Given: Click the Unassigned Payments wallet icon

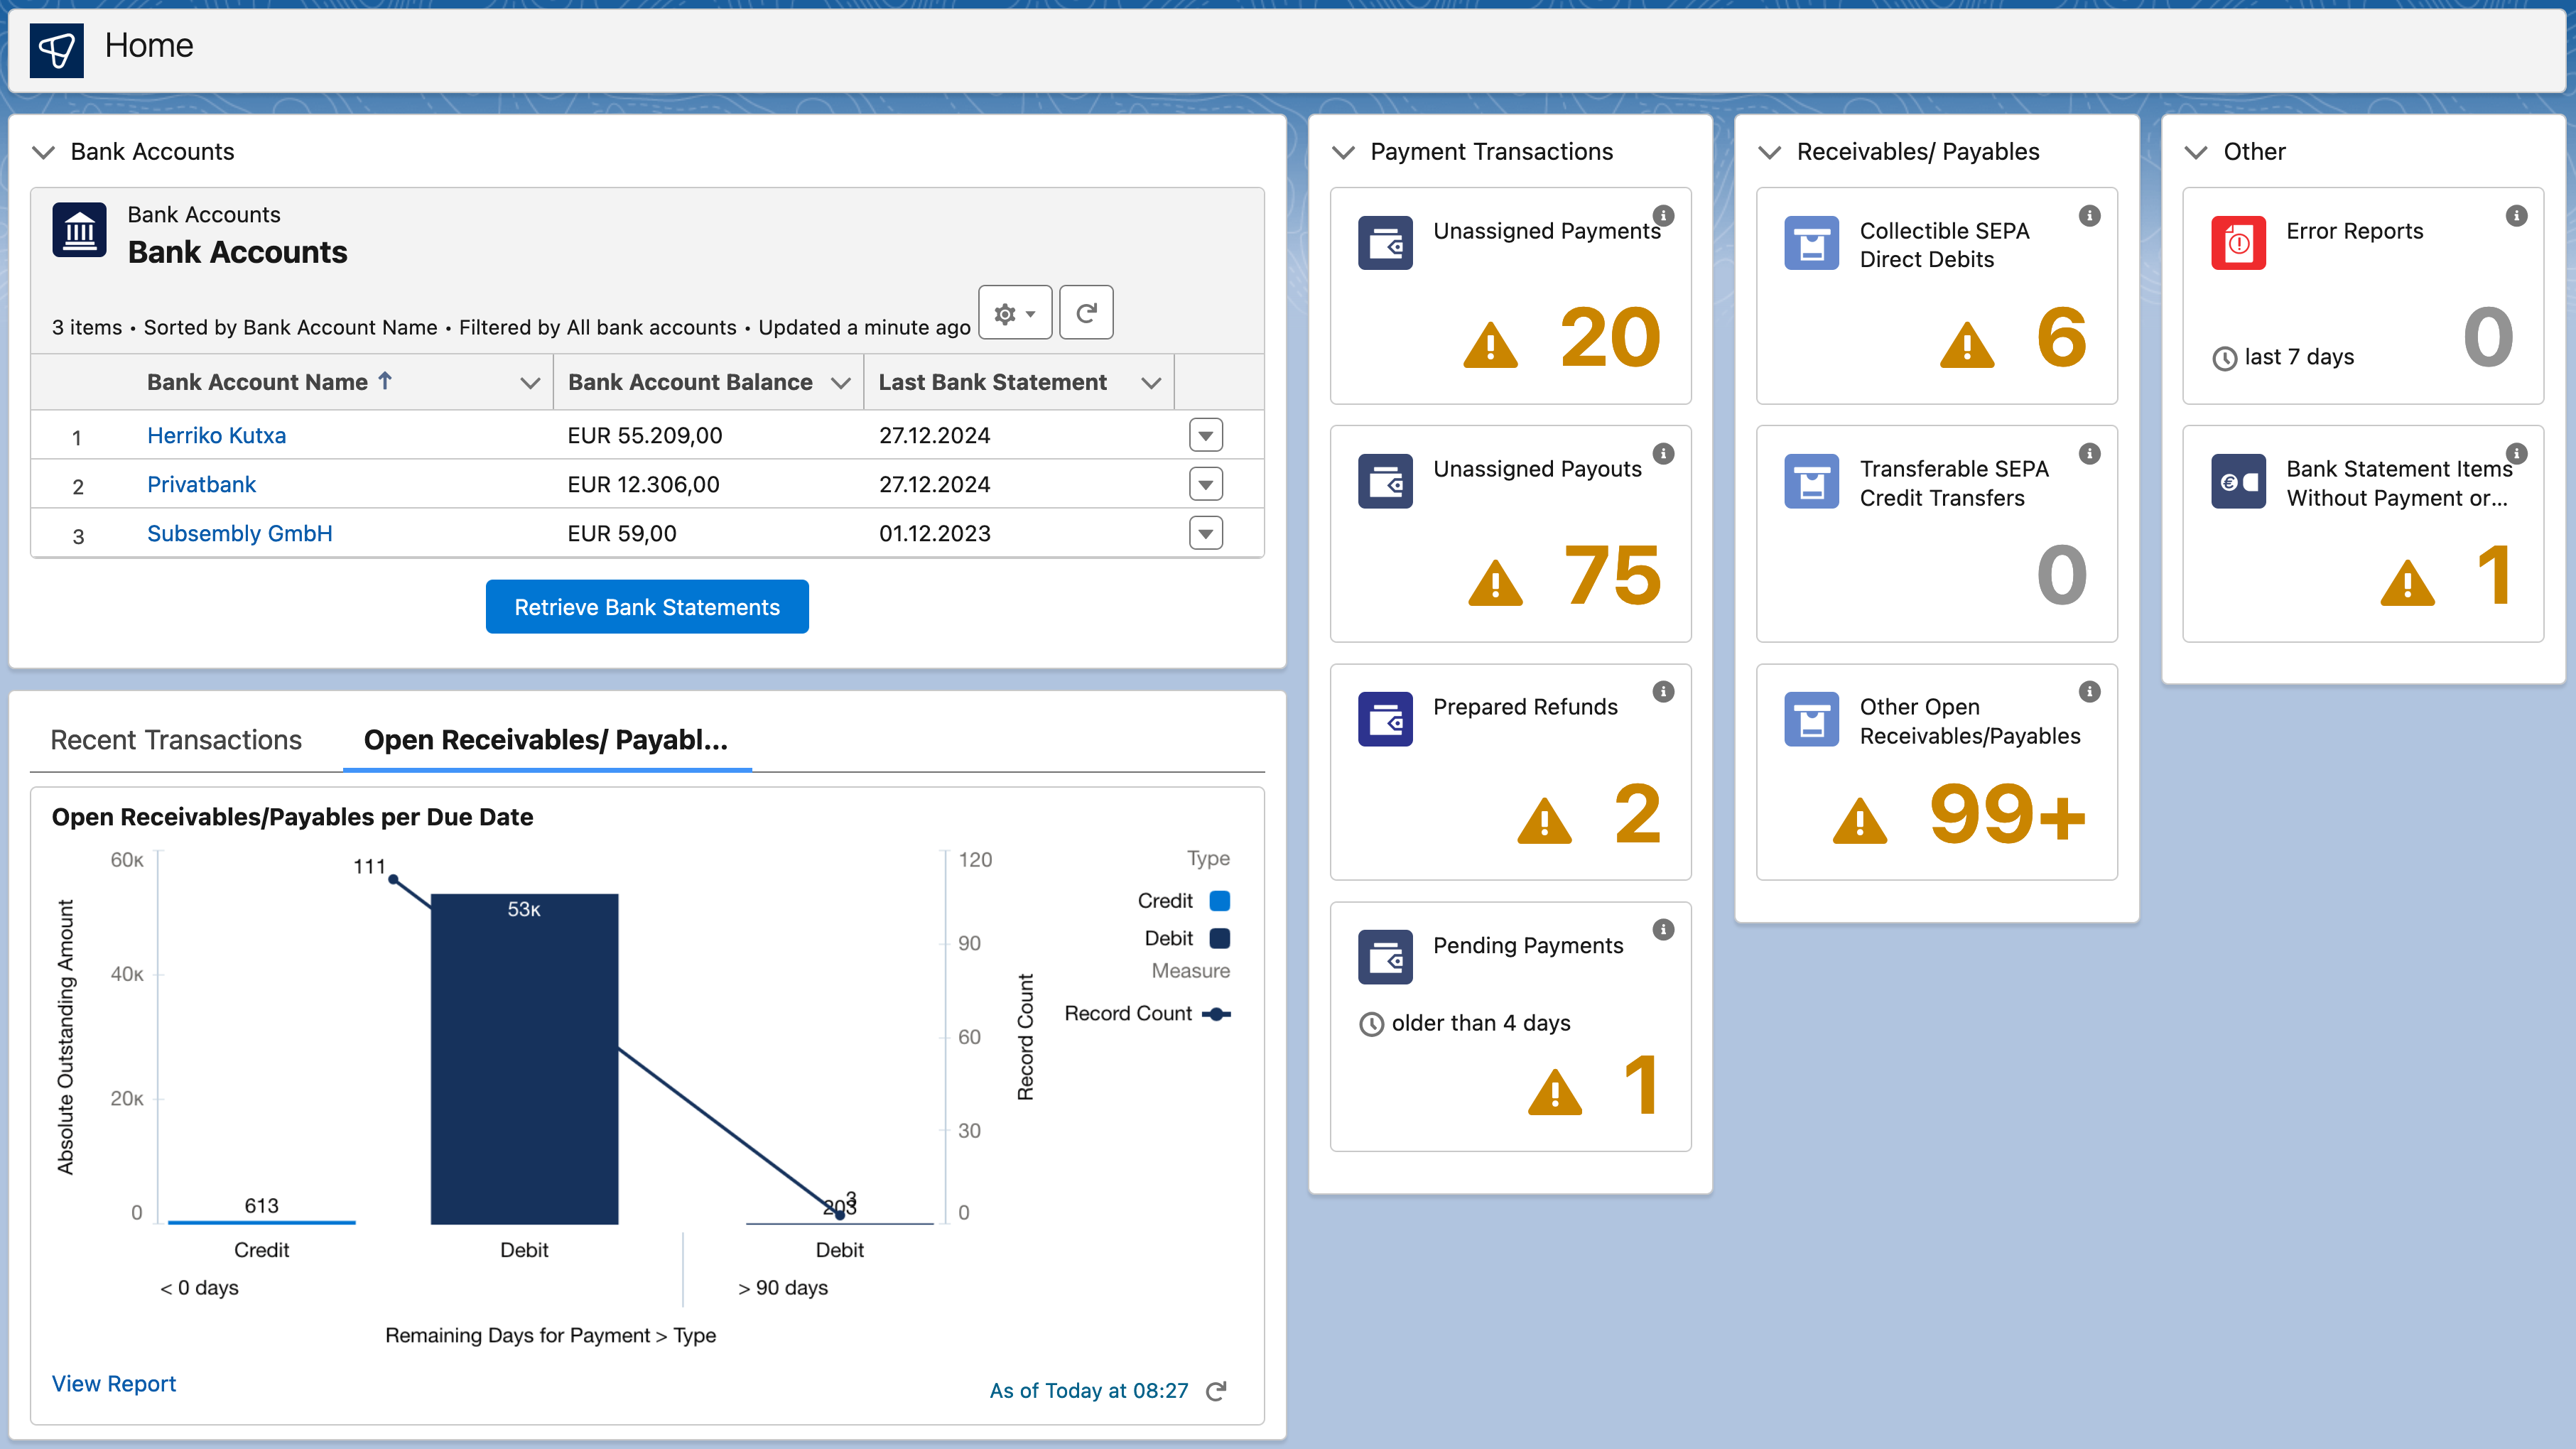Looking at the screenshot, I should click(x=1385, y=243).
